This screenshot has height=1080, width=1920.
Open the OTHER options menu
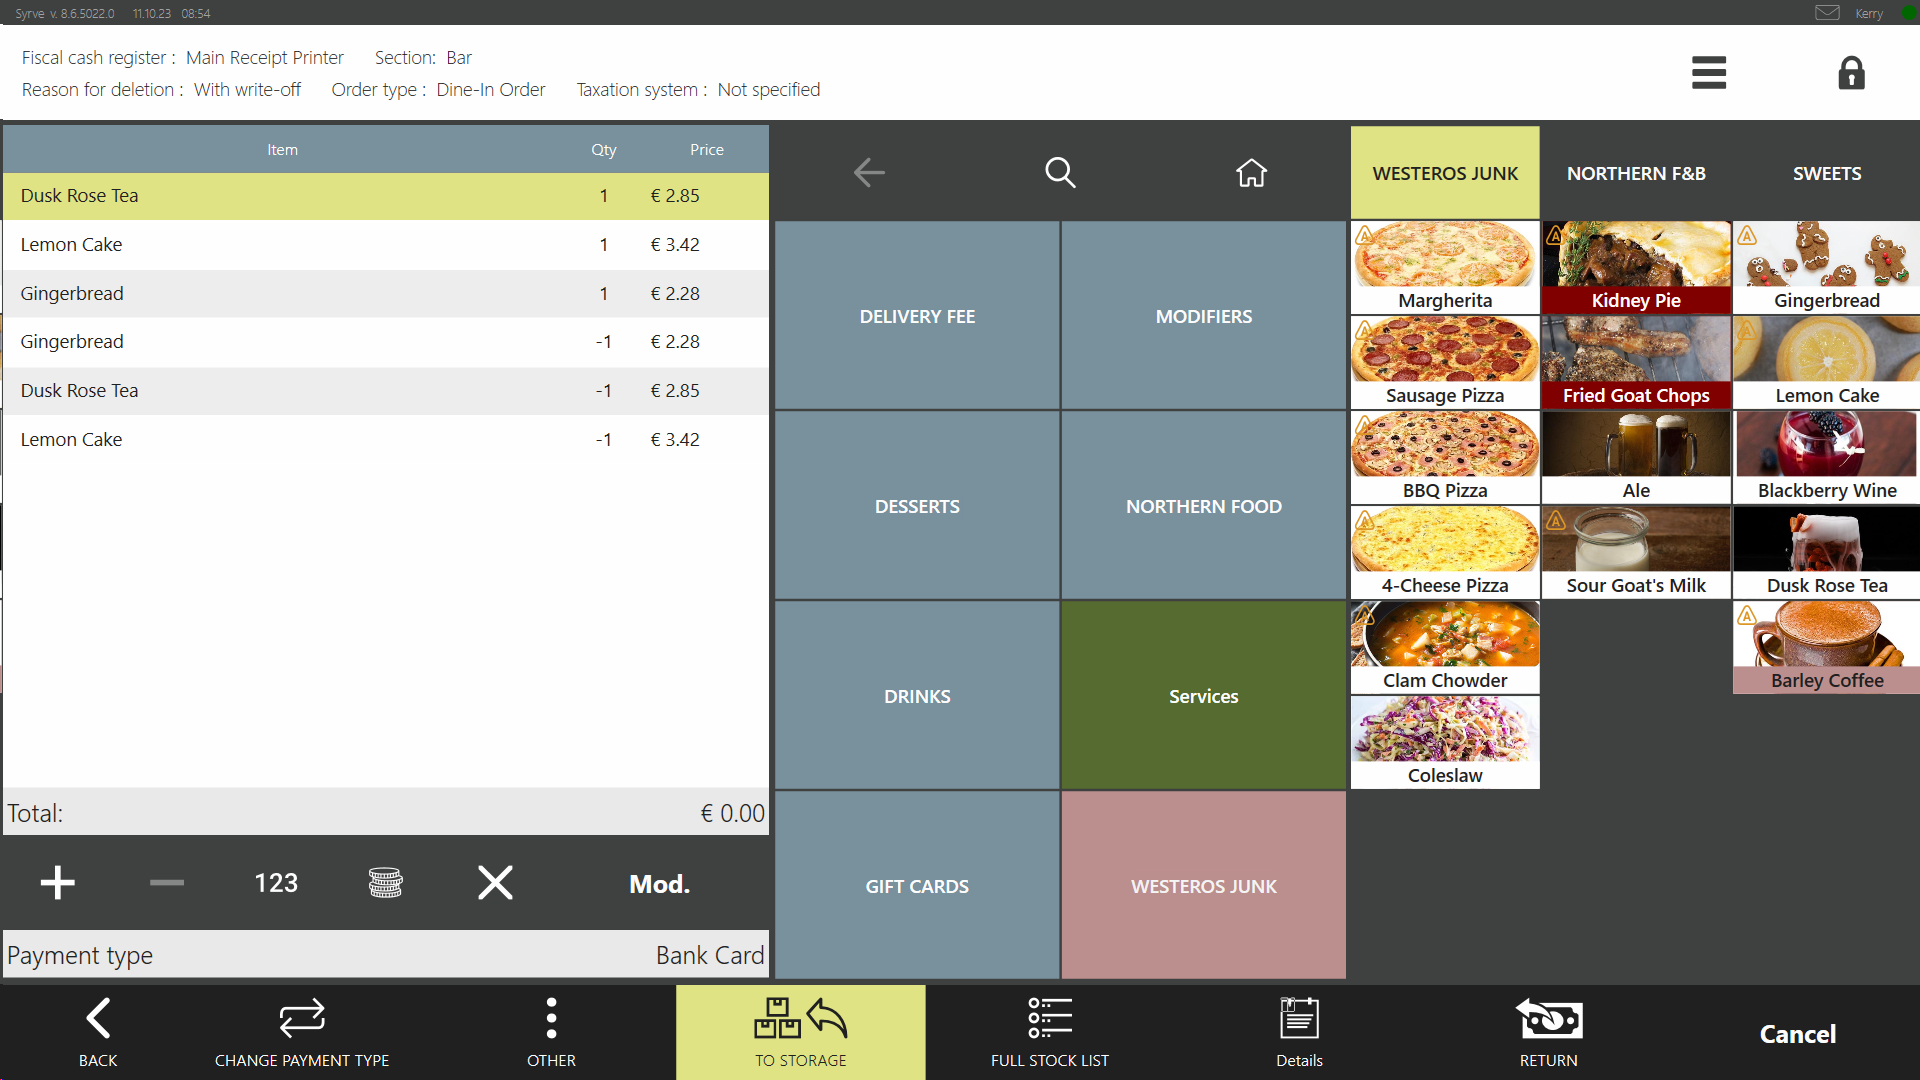pyautogui.click(x=551, y=1032)
